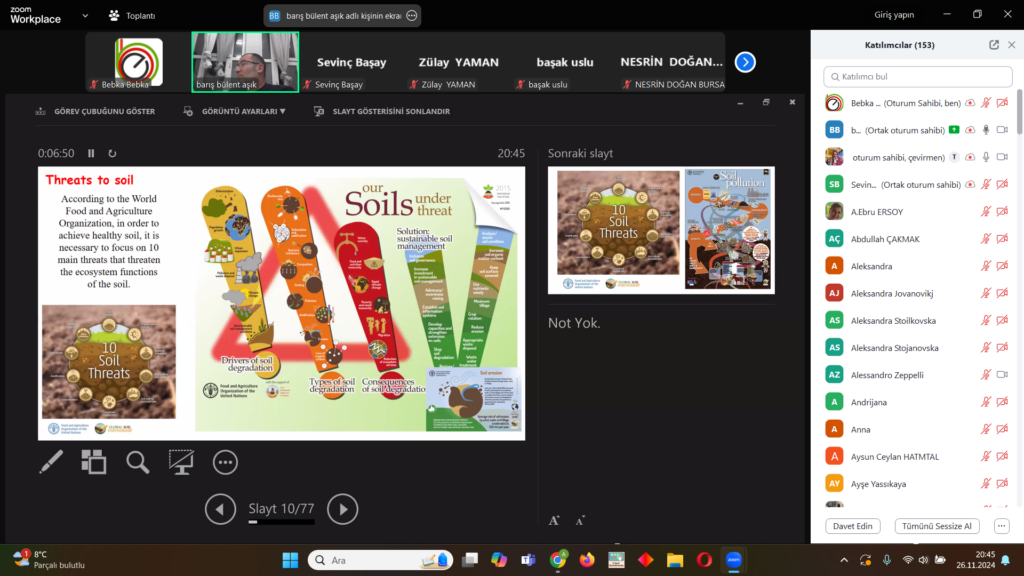The width and height of the screenshot is (1024, 576).
Task: Expand the Görüntü Ayarları dropdown
Action: point(236,112)
